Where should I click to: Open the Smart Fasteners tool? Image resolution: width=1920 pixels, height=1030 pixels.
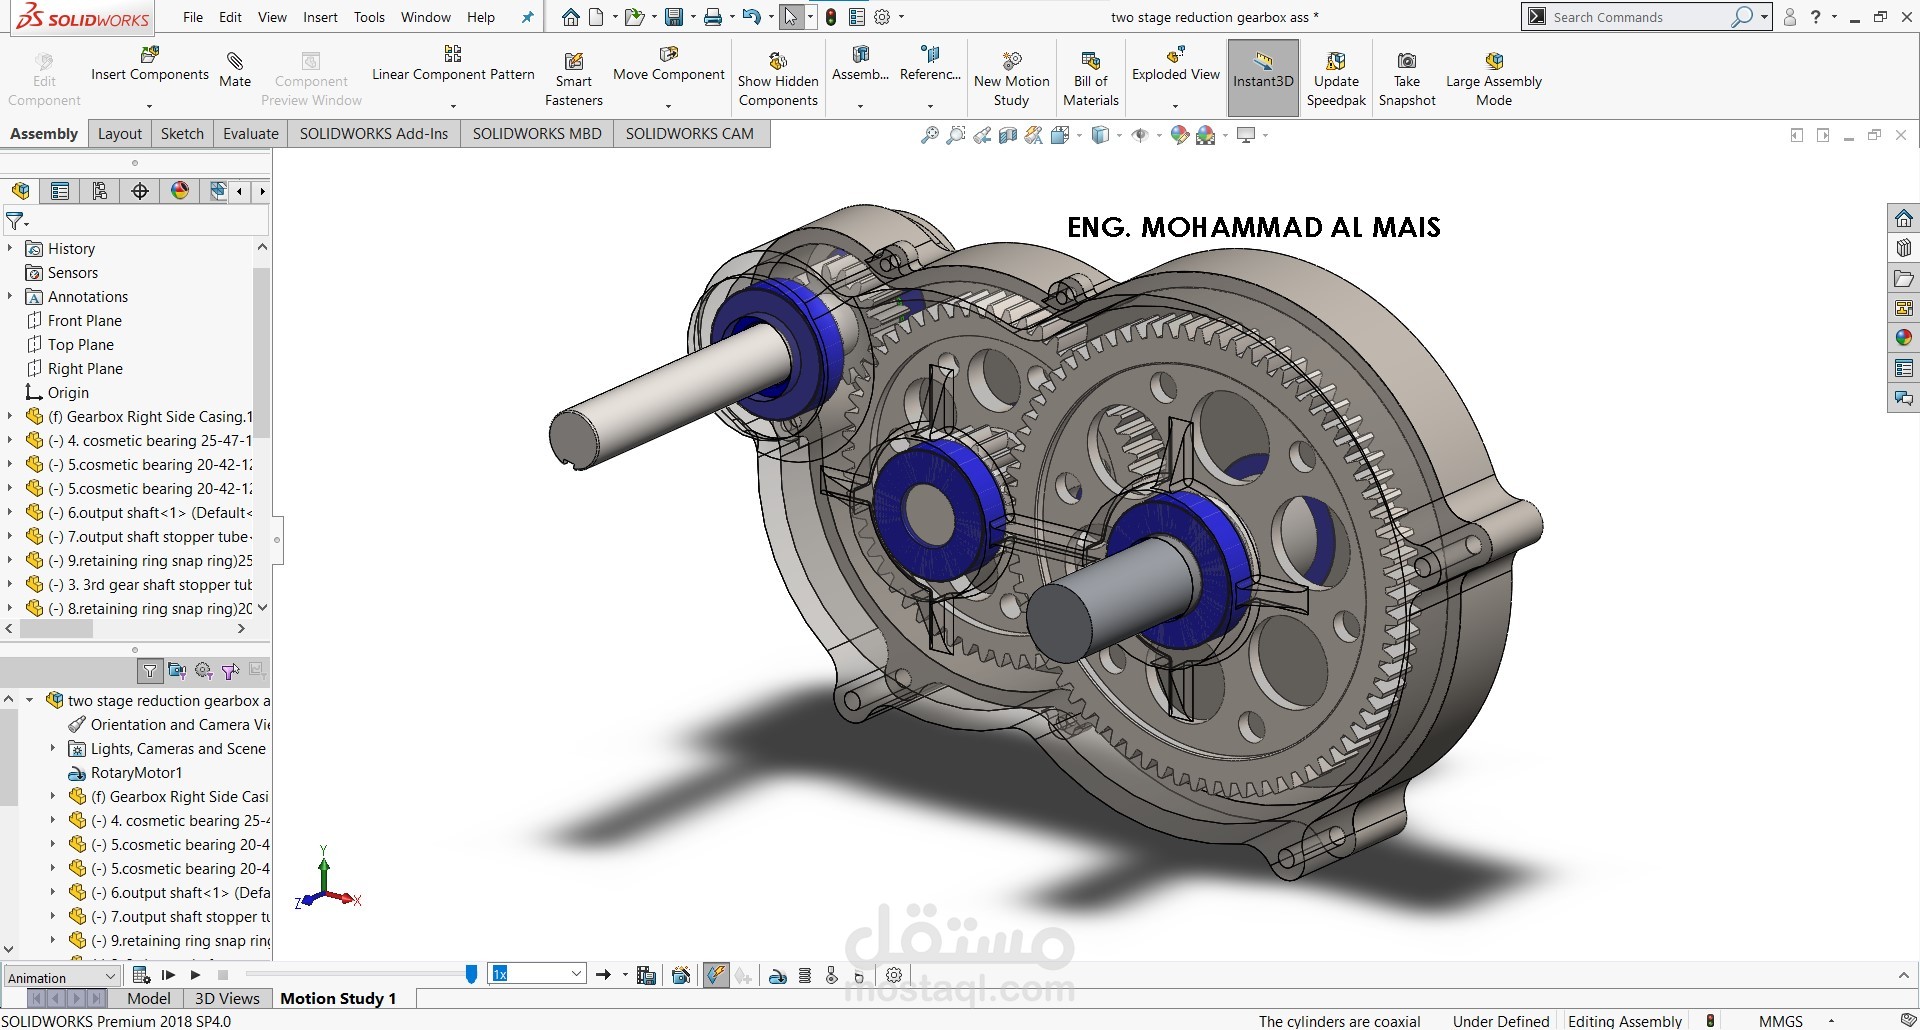click(573, 77)
